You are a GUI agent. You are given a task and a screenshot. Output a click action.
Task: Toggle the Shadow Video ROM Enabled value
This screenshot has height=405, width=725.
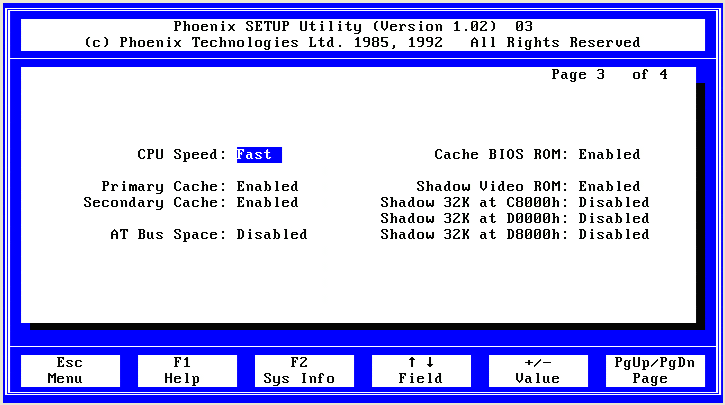[609, 186]
